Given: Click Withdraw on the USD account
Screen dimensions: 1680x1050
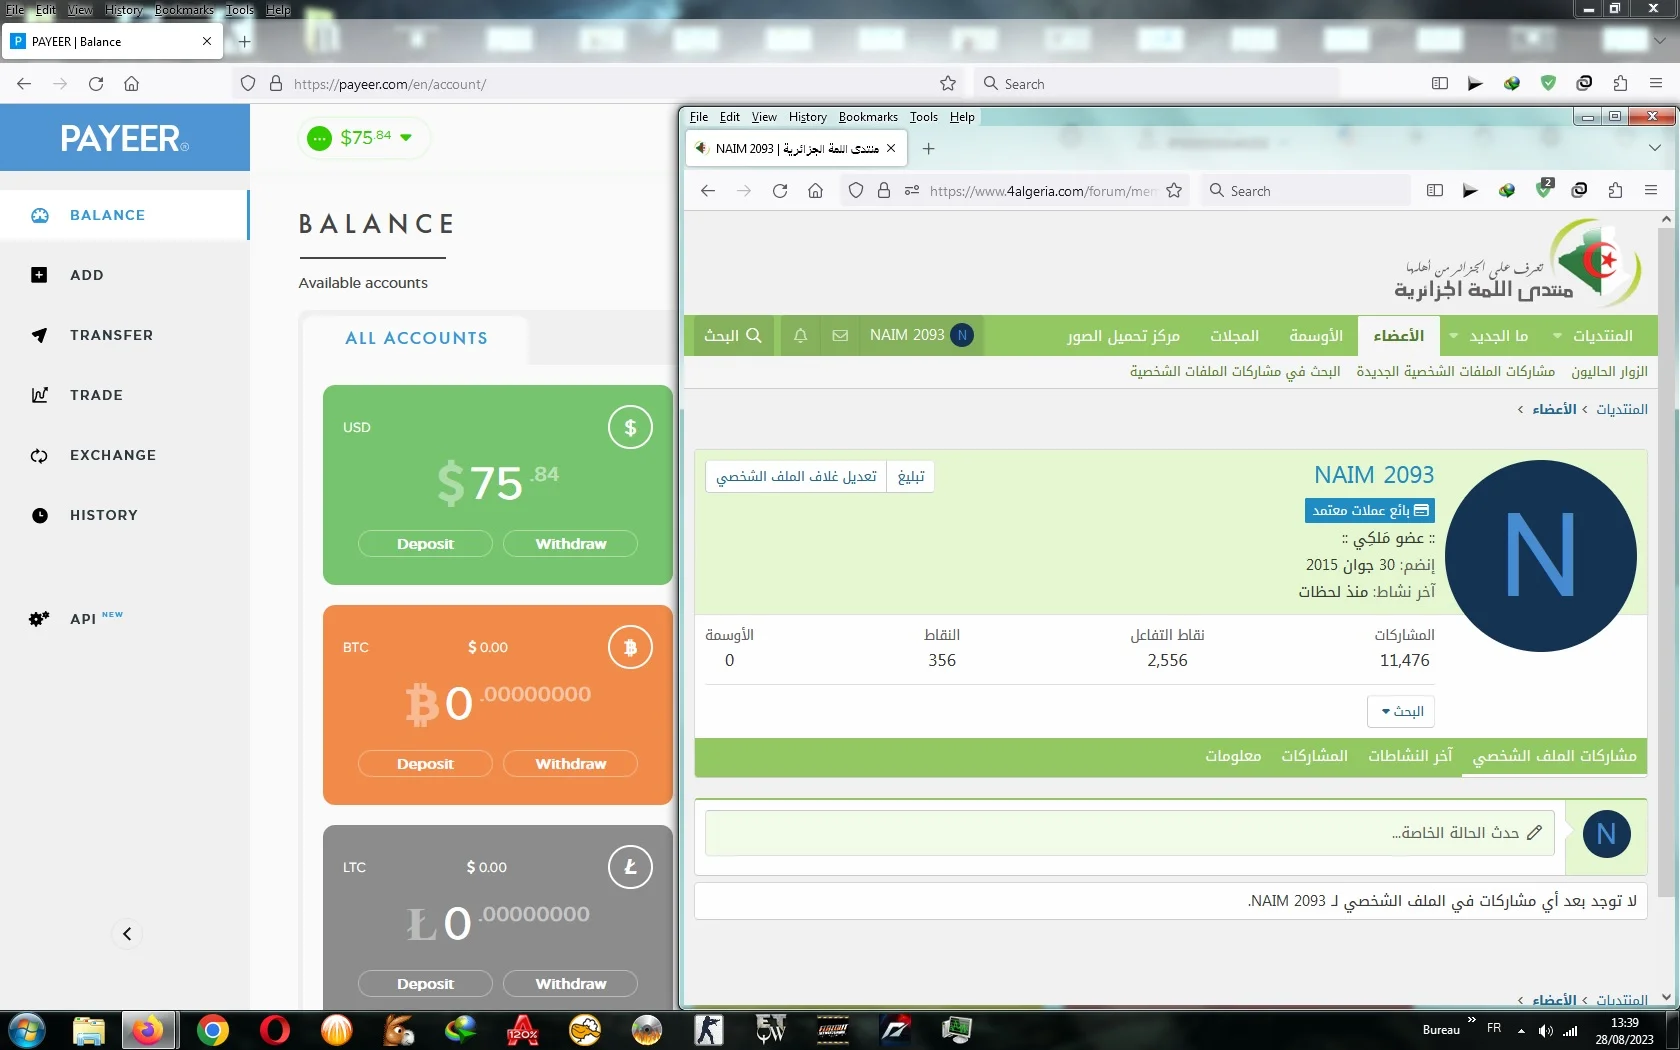Looking at the screenshot, I should pyautogui.click(x=570, y=544).
